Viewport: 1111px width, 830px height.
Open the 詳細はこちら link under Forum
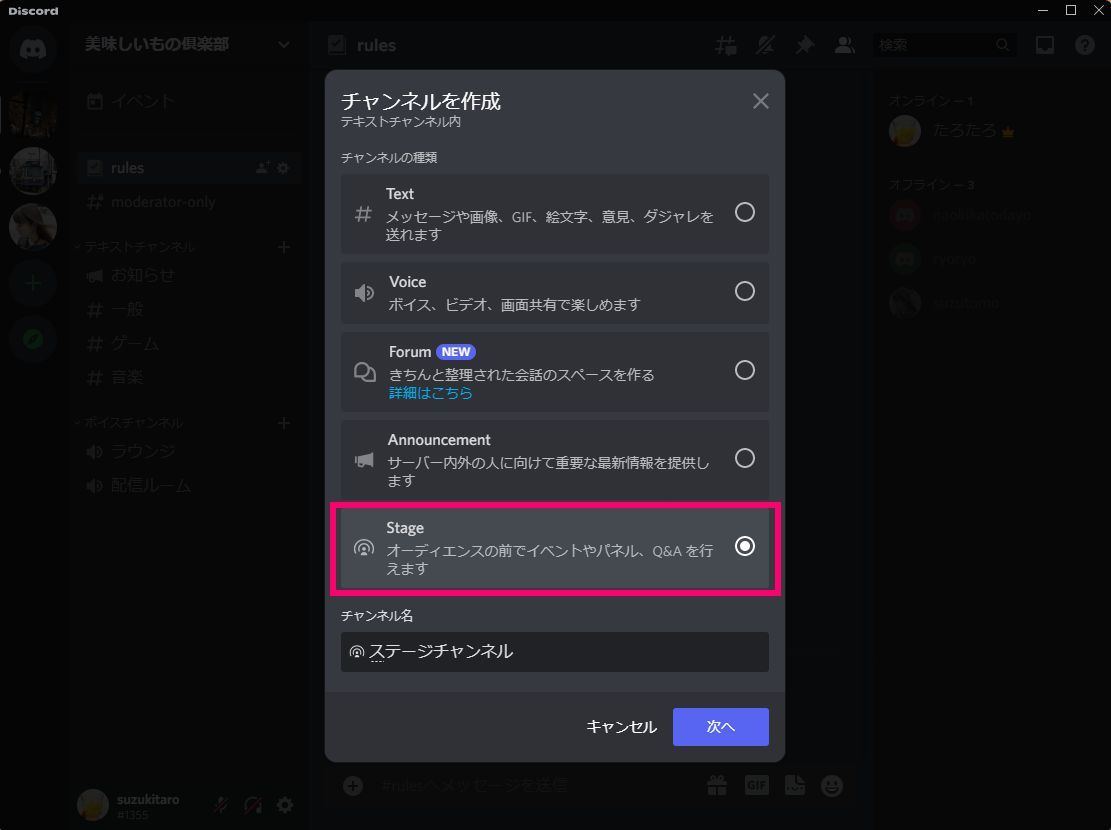coord(431,393)
